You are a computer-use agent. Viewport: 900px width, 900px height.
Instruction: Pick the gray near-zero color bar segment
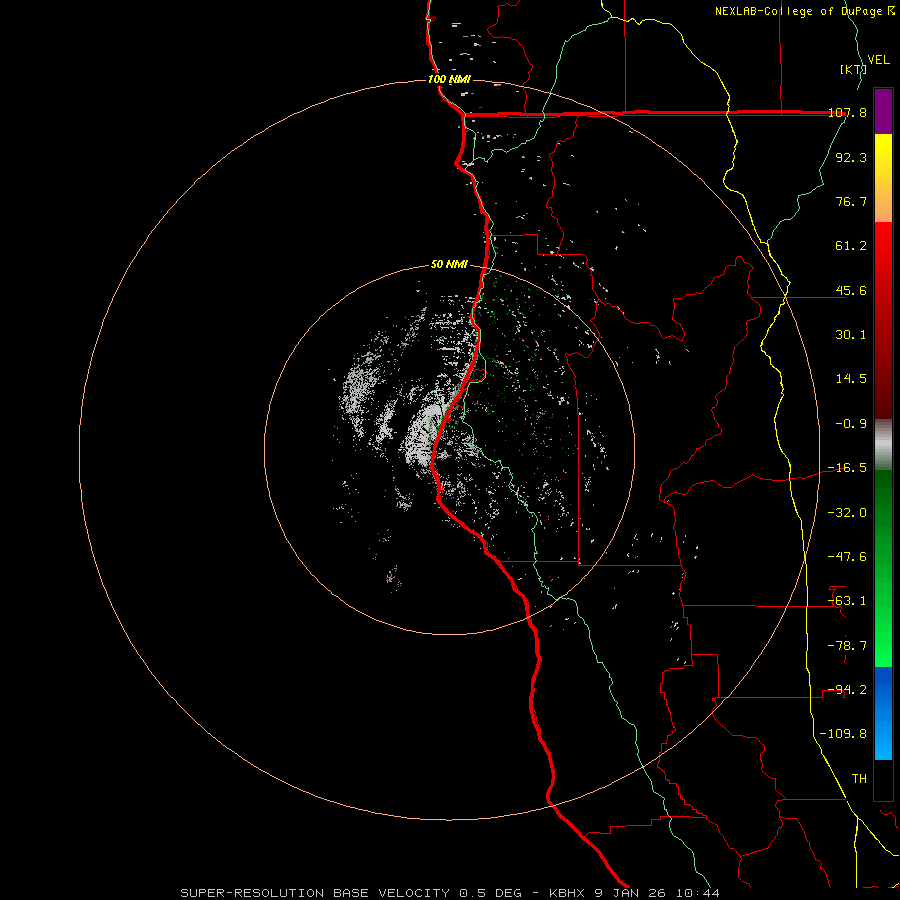[x=883, y=443]
